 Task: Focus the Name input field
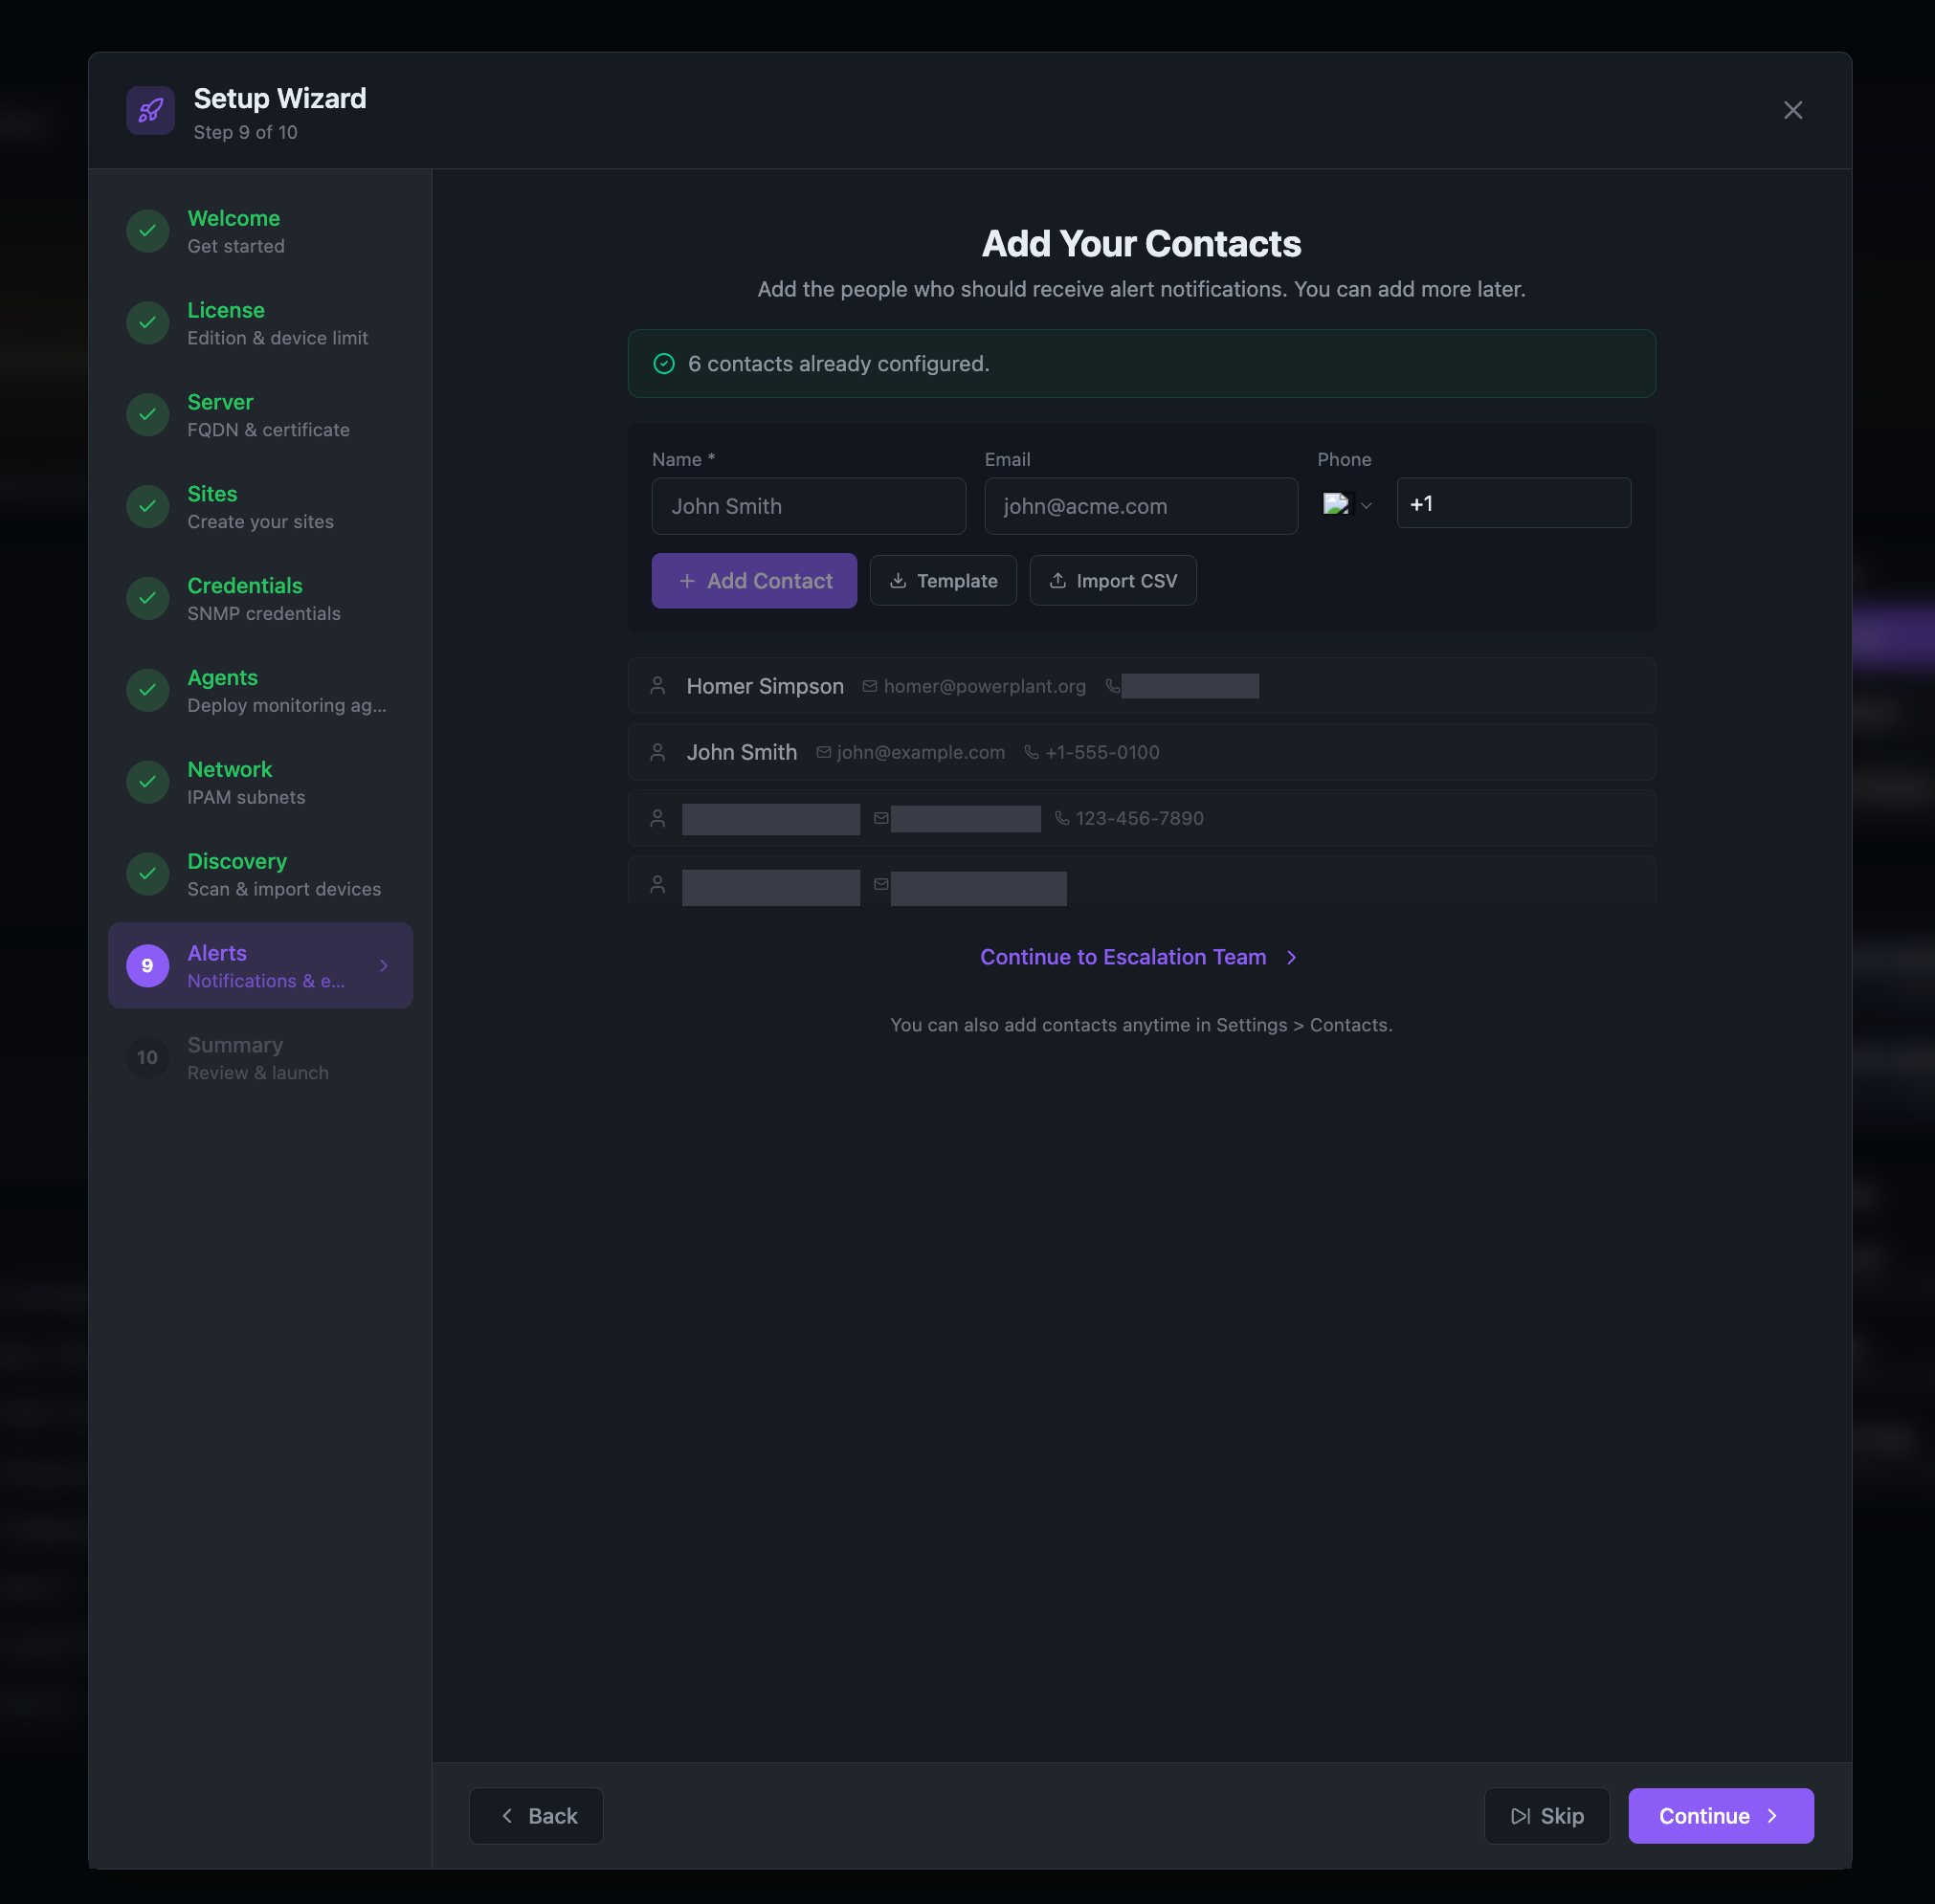click(809, 506)
